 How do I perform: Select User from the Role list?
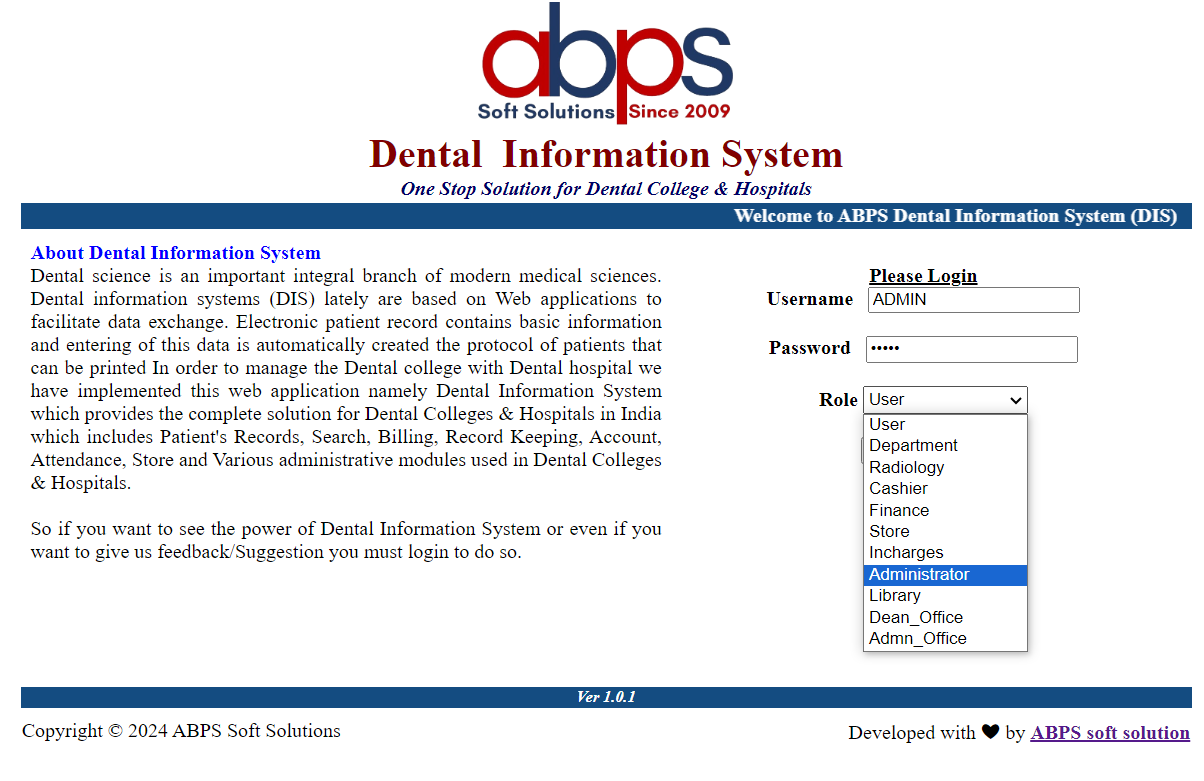point(945,425)
